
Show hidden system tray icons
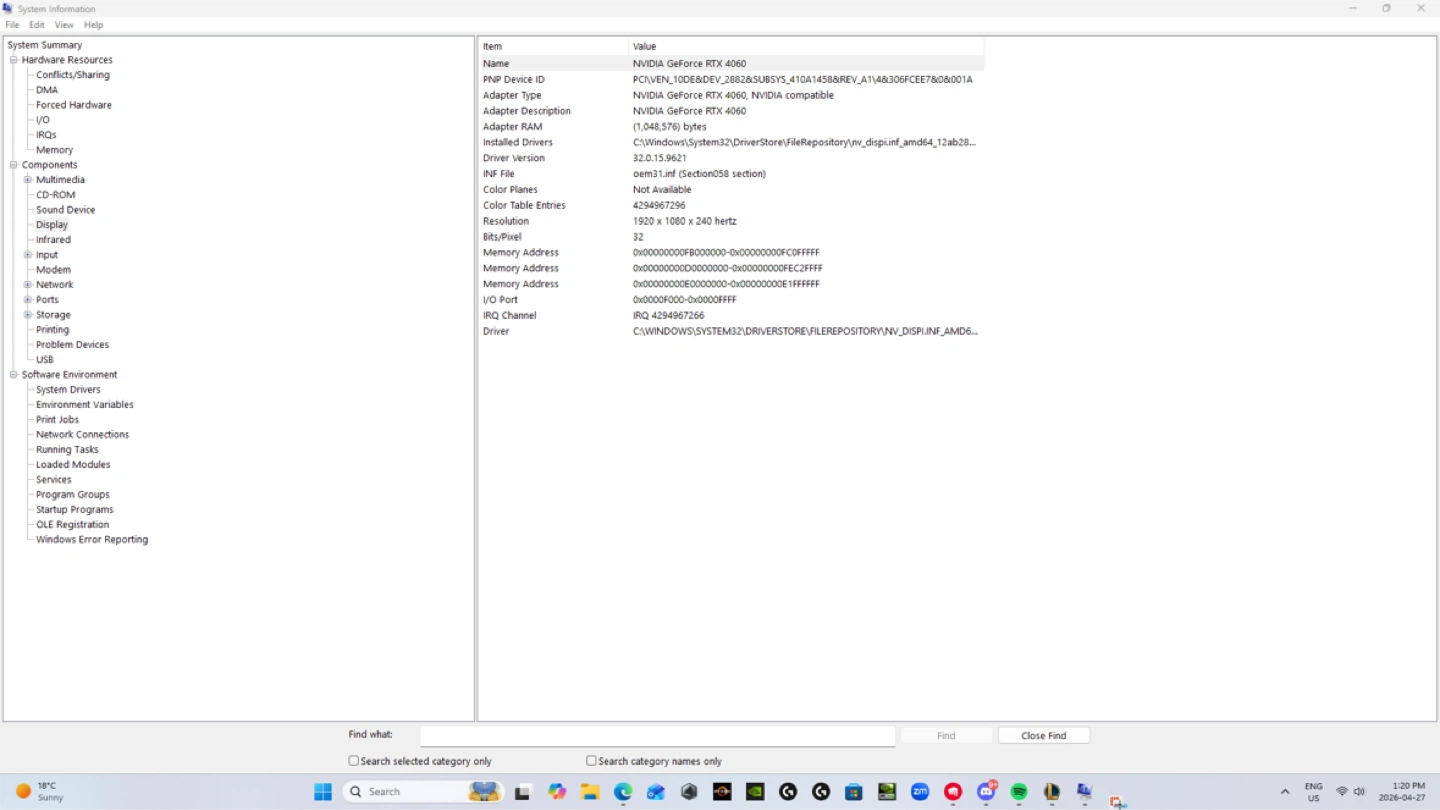tap(1285, 792)
